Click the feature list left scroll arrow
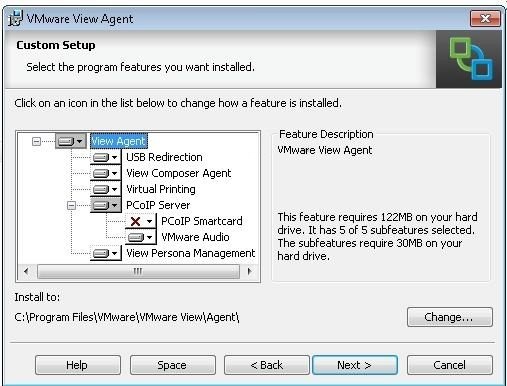 tap(26, 271)
